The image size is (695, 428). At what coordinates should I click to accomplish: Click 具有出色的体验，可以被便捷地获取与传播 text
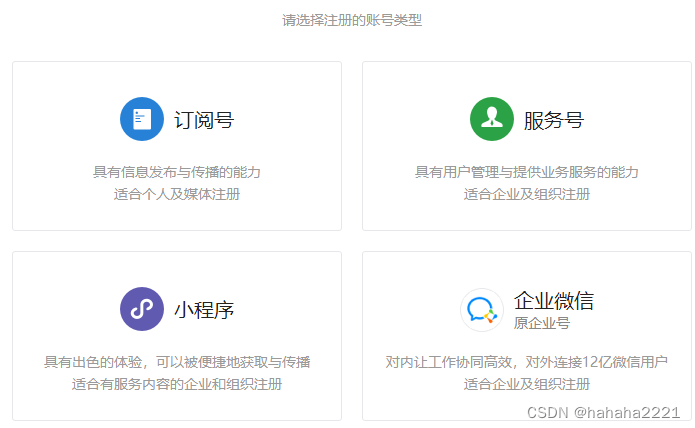[x=177, y=362]
